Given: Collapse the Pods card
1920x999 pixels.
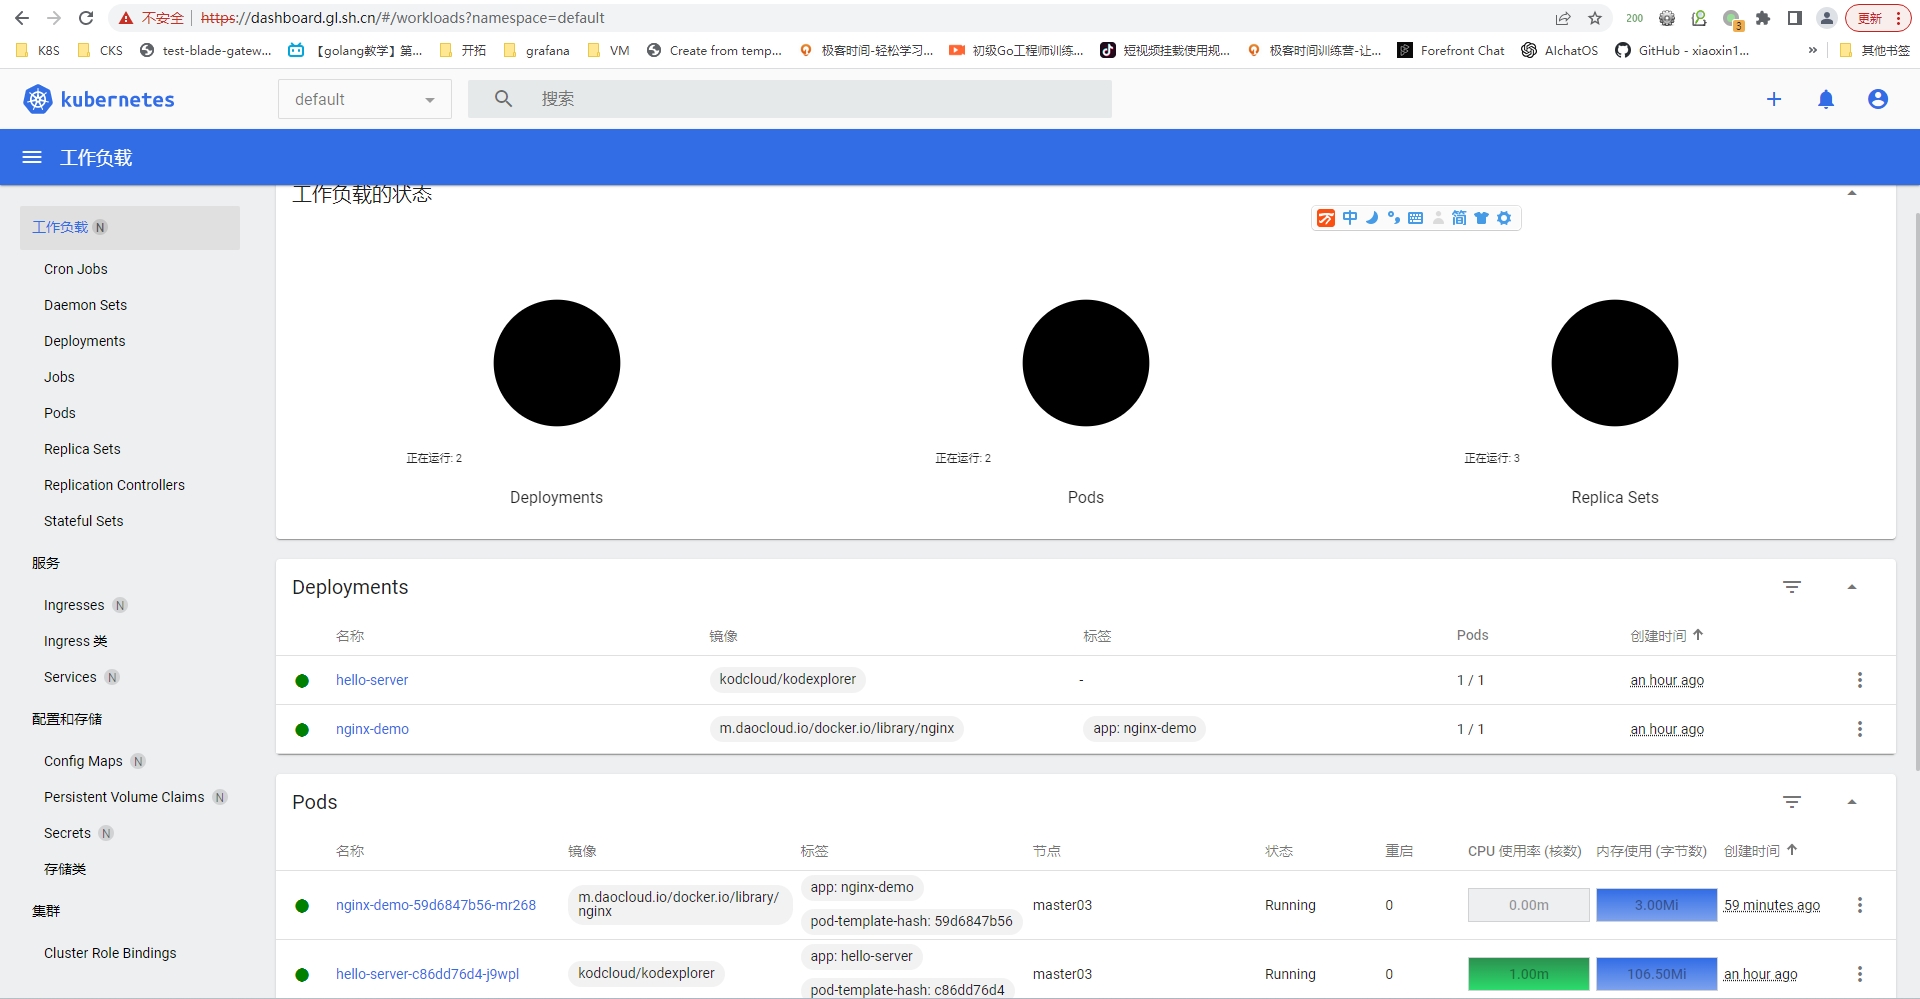Looking at the screenshot, I should click(1852, 802).
